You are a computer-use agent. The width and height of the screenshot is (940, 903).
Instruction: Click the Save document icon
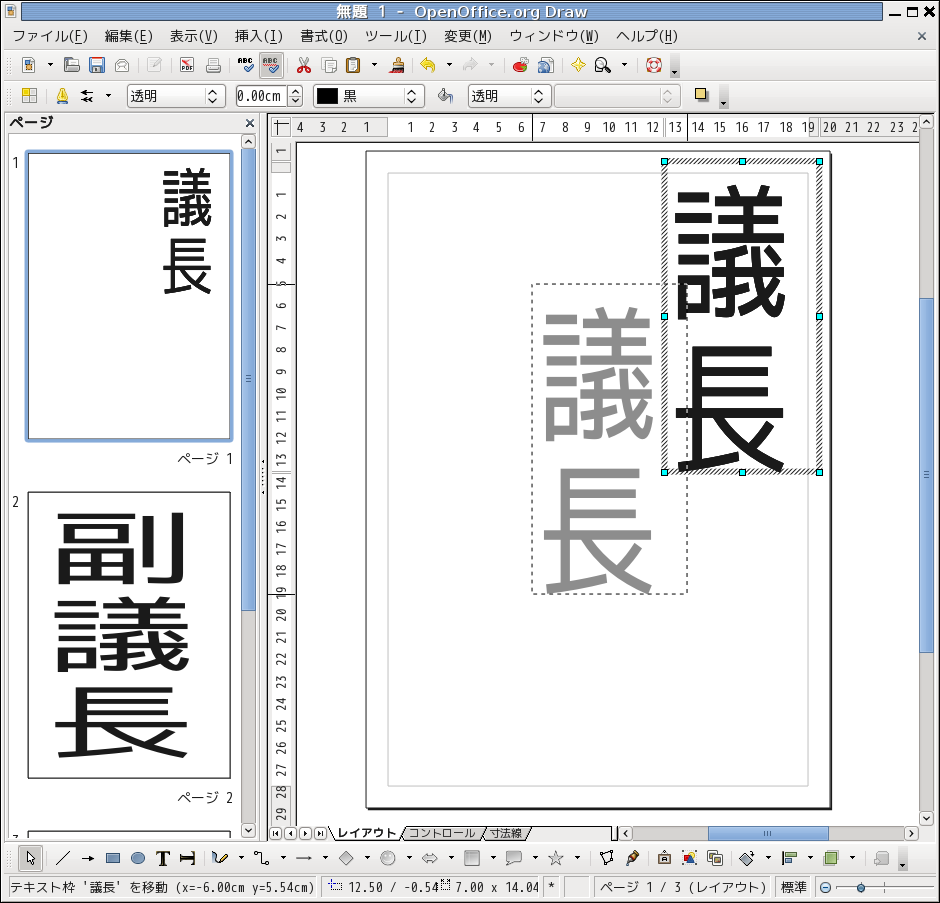click(97, 66)
